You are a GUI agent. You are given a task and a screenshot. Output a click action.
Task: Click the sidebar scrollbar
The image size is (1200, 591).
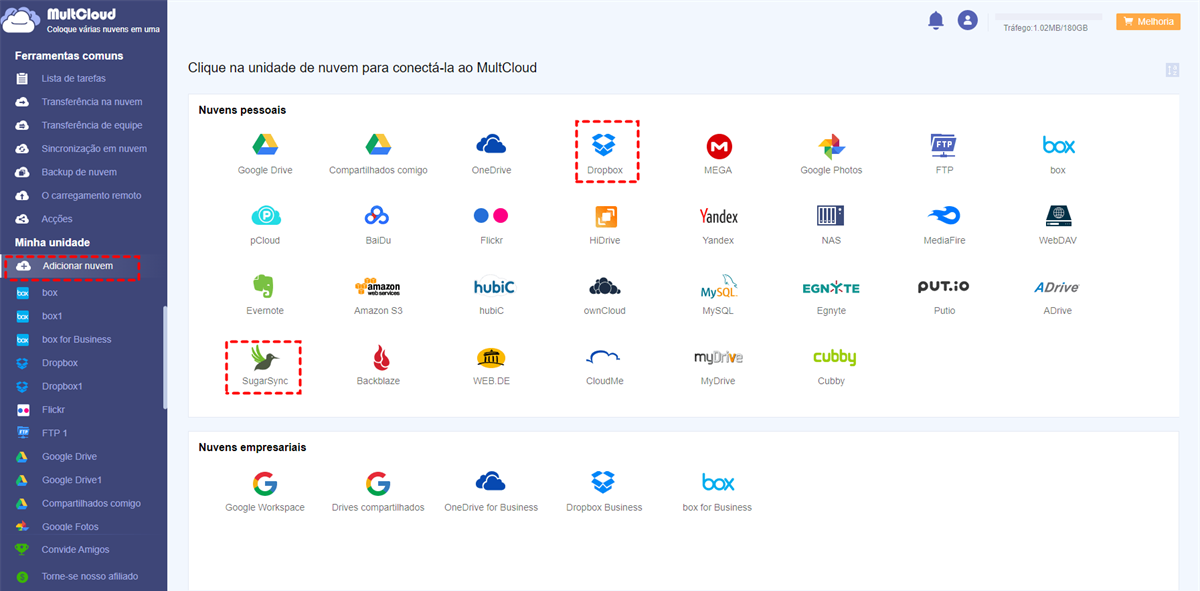(x=165, y=357)
